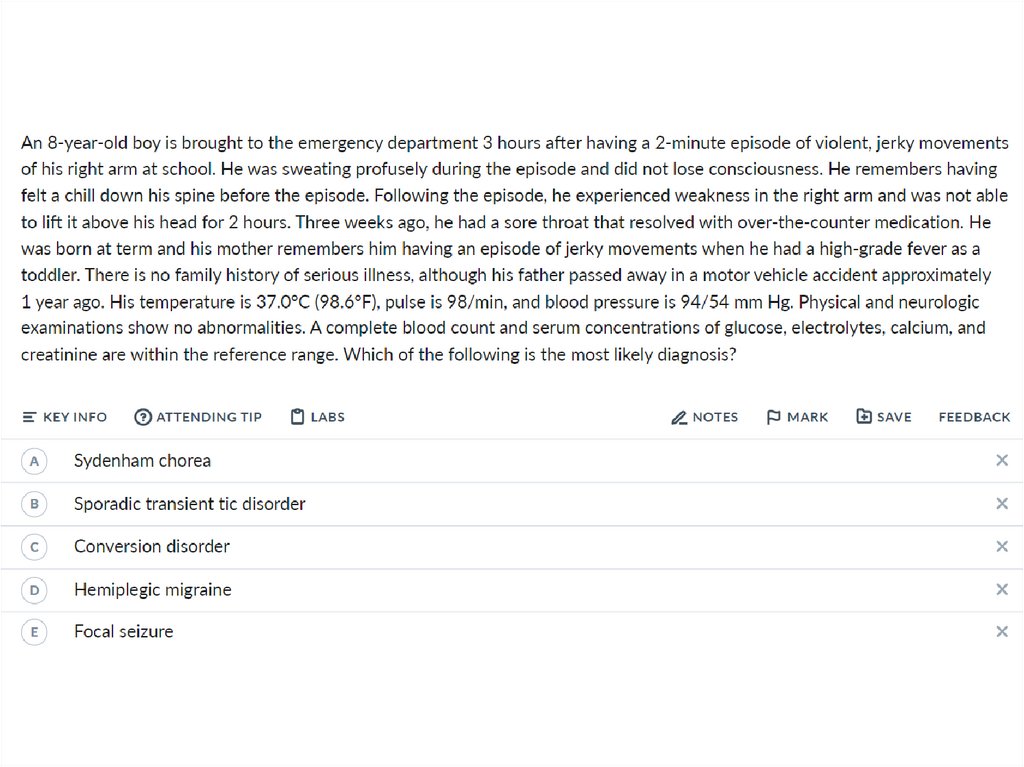Cross out the Sydenham chorea option
The image size is (1024, 767).
coord(1001,461)
